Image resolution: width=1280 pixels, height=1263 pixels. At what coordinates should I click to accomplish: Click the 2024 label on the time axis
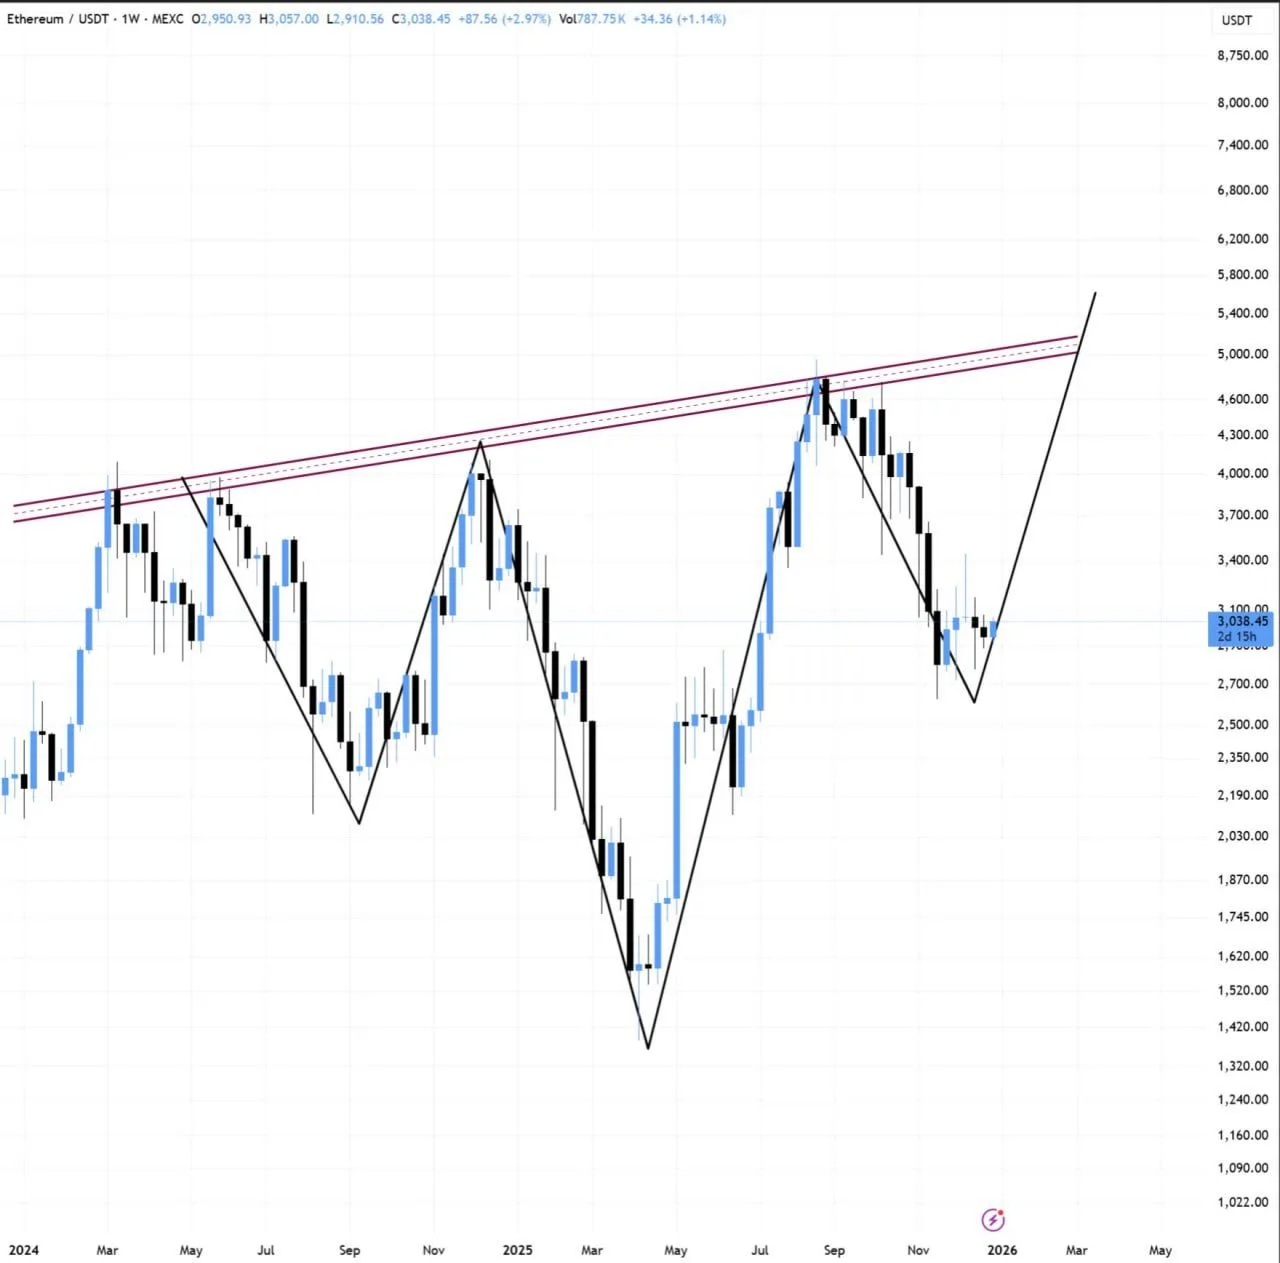(23, 1250)
